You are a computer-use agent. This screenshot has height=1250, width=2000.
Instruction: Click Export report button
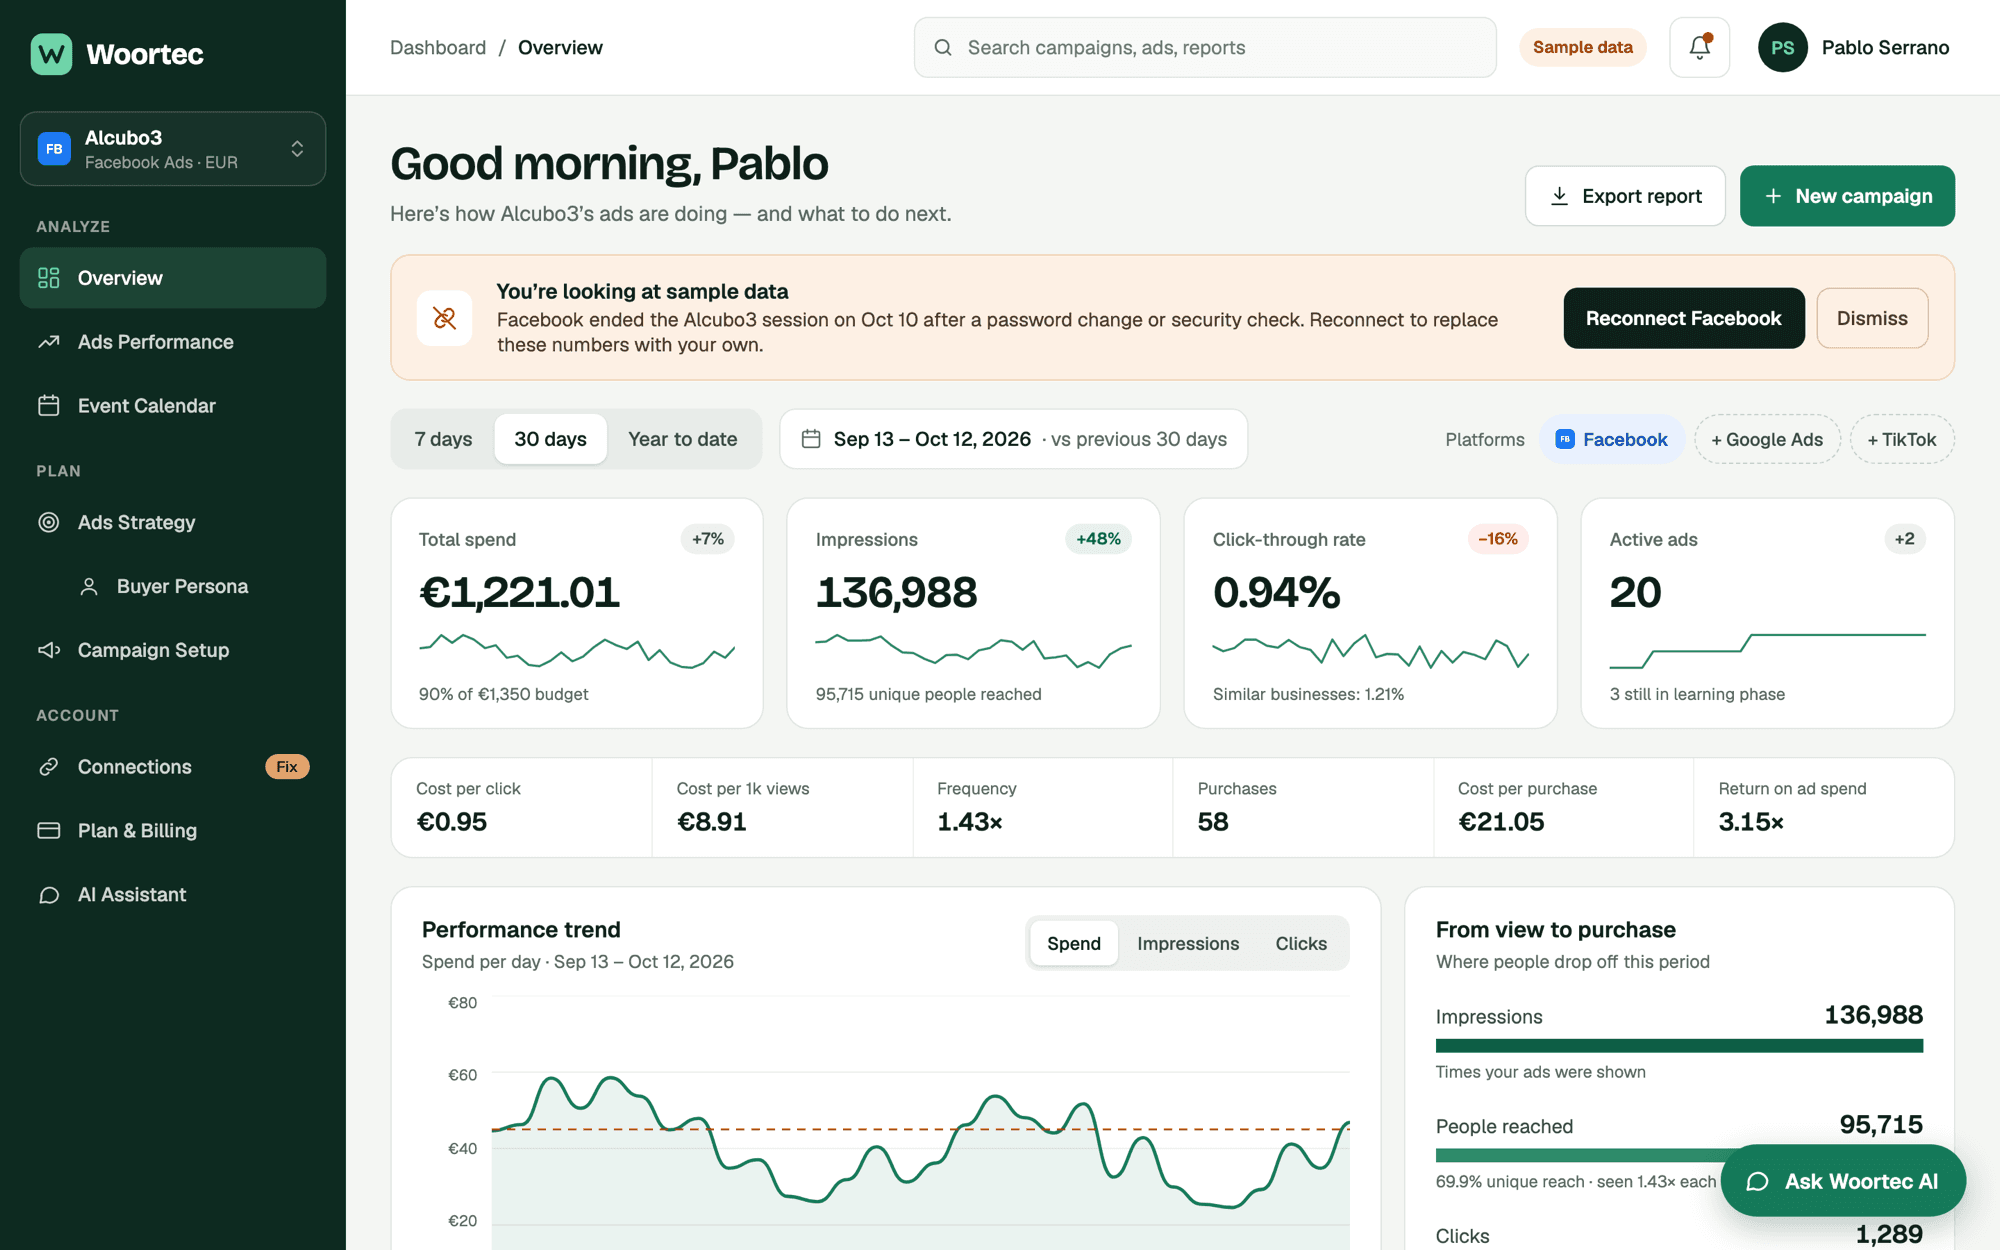pyautogui.click(x=1625, y=196)
